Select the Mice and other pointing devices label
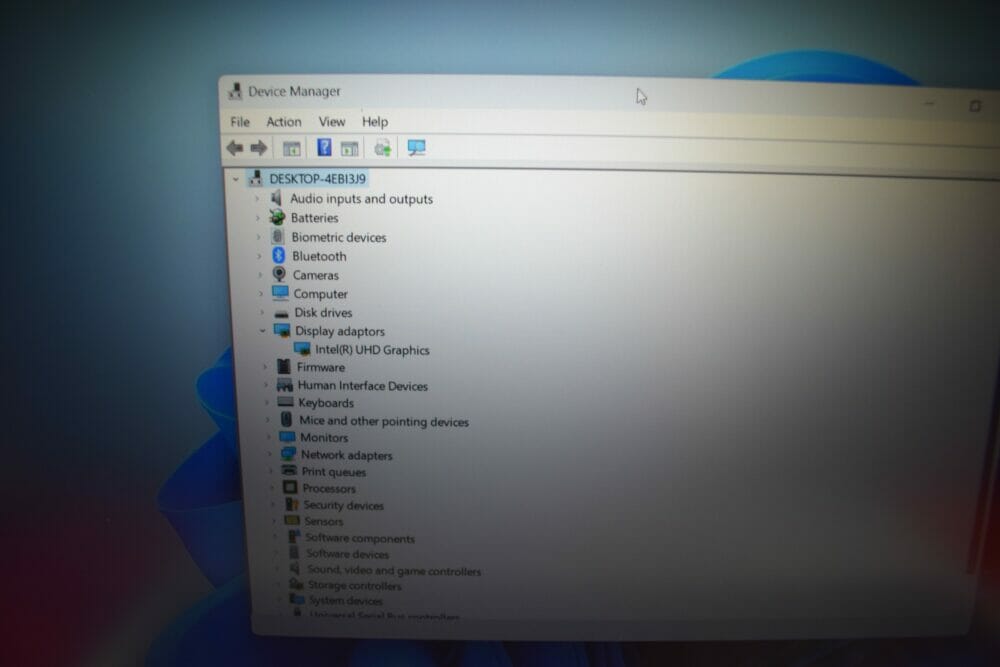This screenshot has width=1000, height=667. pyautogui.click(x=384, y=421)
